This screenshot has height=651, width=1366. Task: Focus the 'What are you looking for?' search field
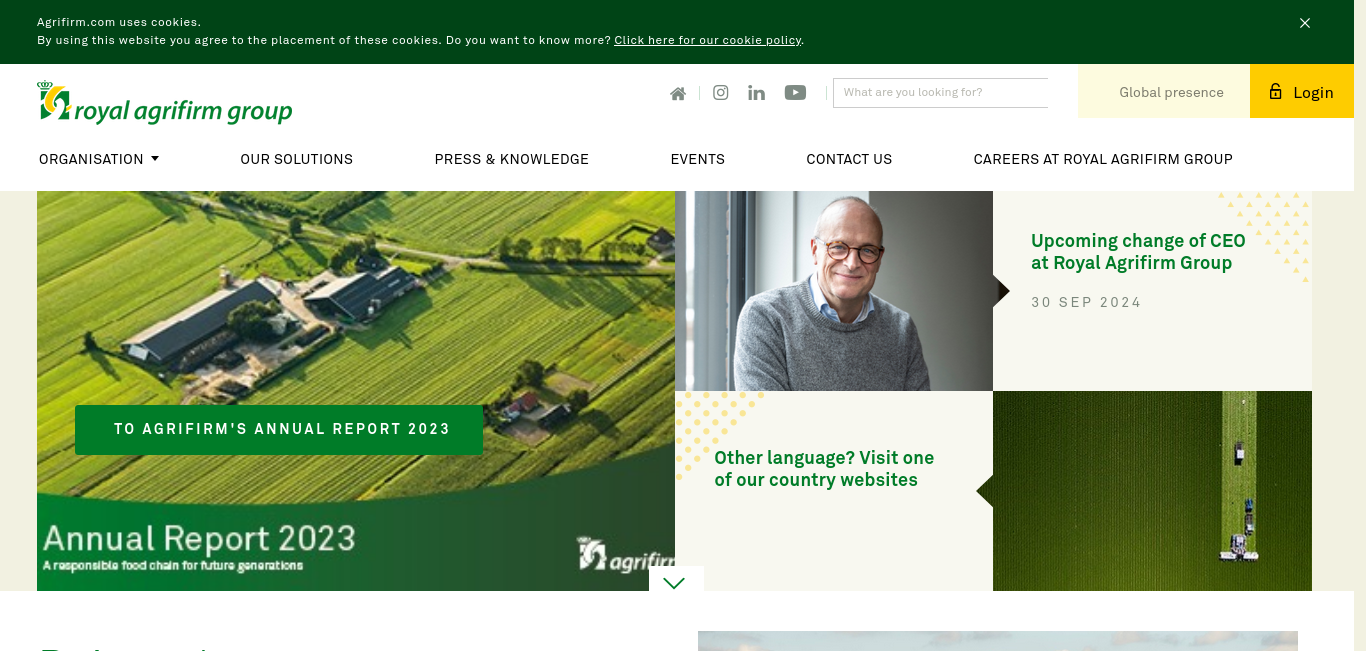pyautogui.click(x=940, y=93)
